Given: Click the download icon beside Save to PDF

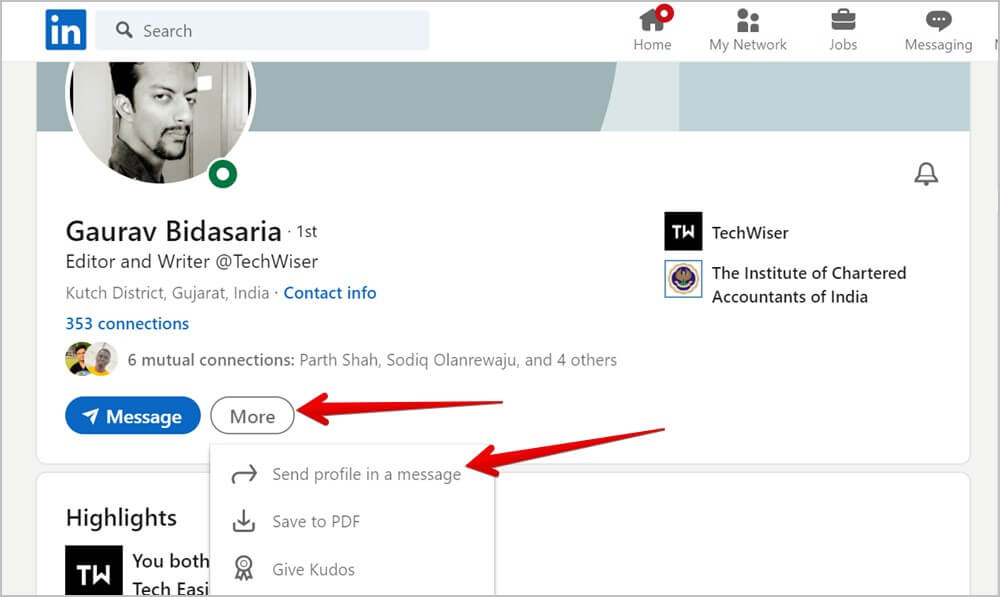Looking at the screenshot, I should point(243,520).
